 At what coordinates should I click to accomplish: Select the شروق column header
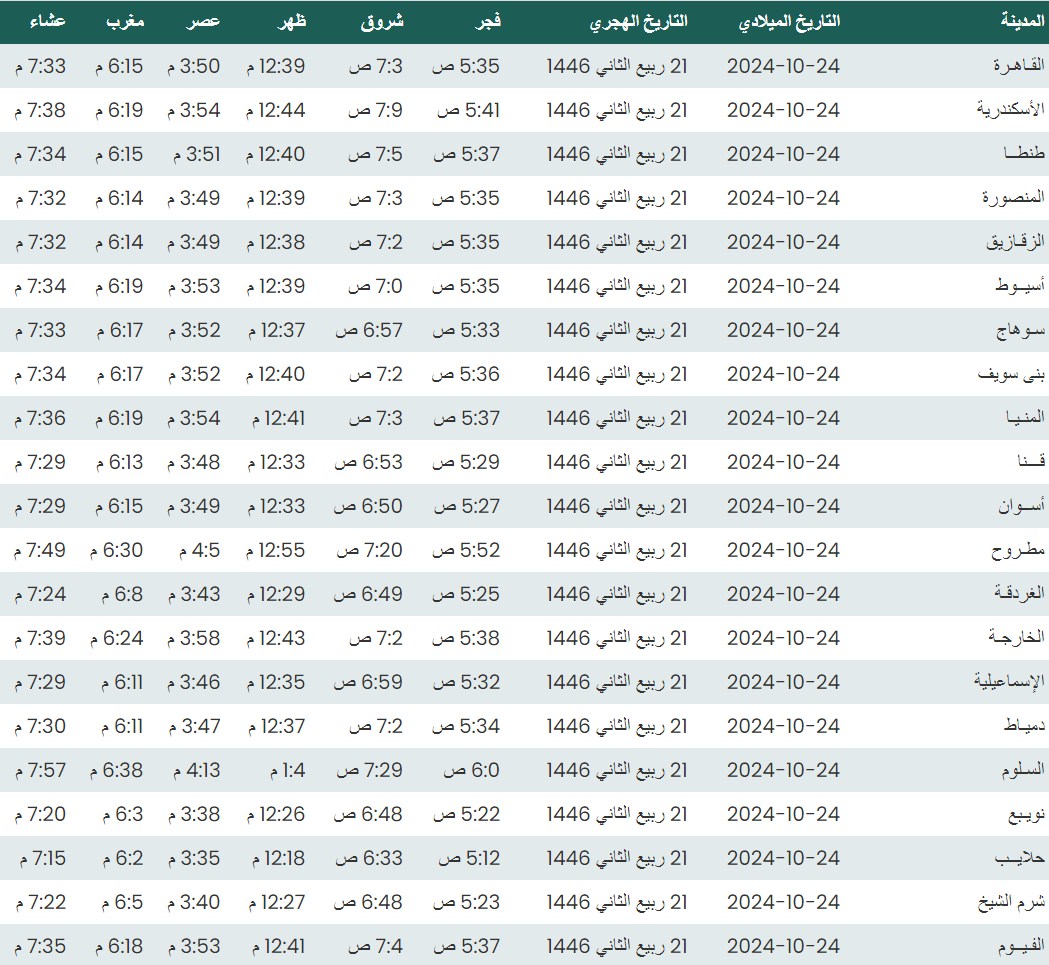(381, 21)
